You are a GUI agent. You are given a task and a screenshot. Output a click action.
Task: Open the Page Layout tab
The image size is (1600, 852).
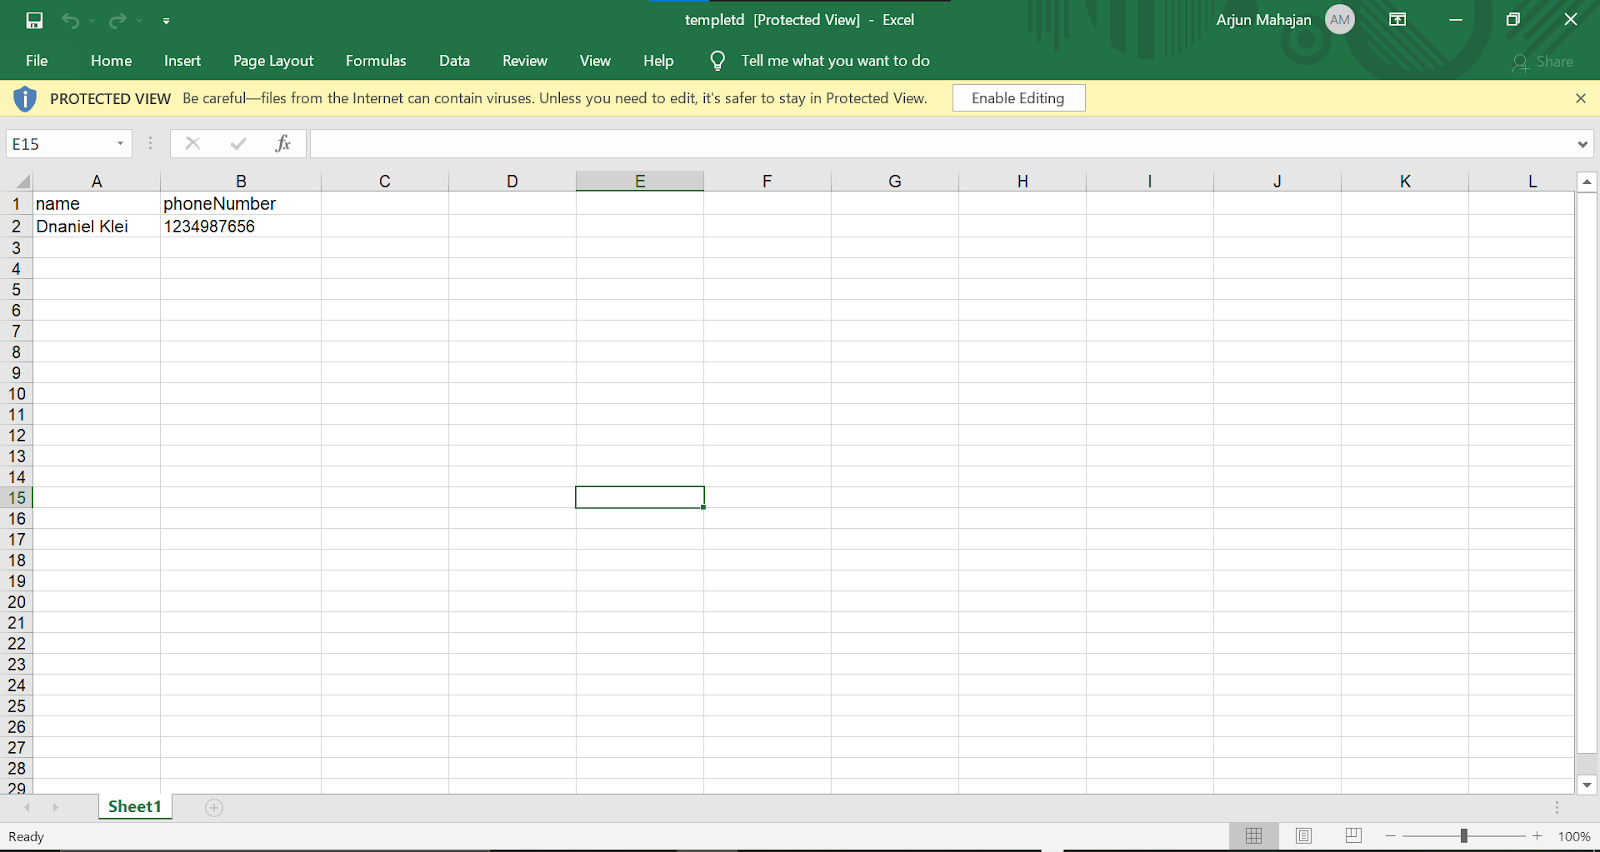pos(273,61)
